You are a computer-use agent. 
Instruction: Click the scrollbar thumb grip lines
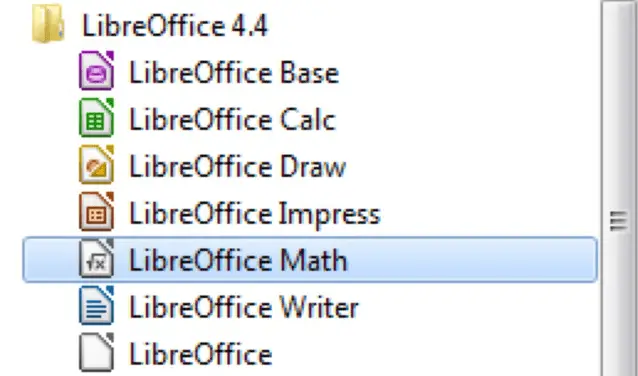(x=618, y=221)
